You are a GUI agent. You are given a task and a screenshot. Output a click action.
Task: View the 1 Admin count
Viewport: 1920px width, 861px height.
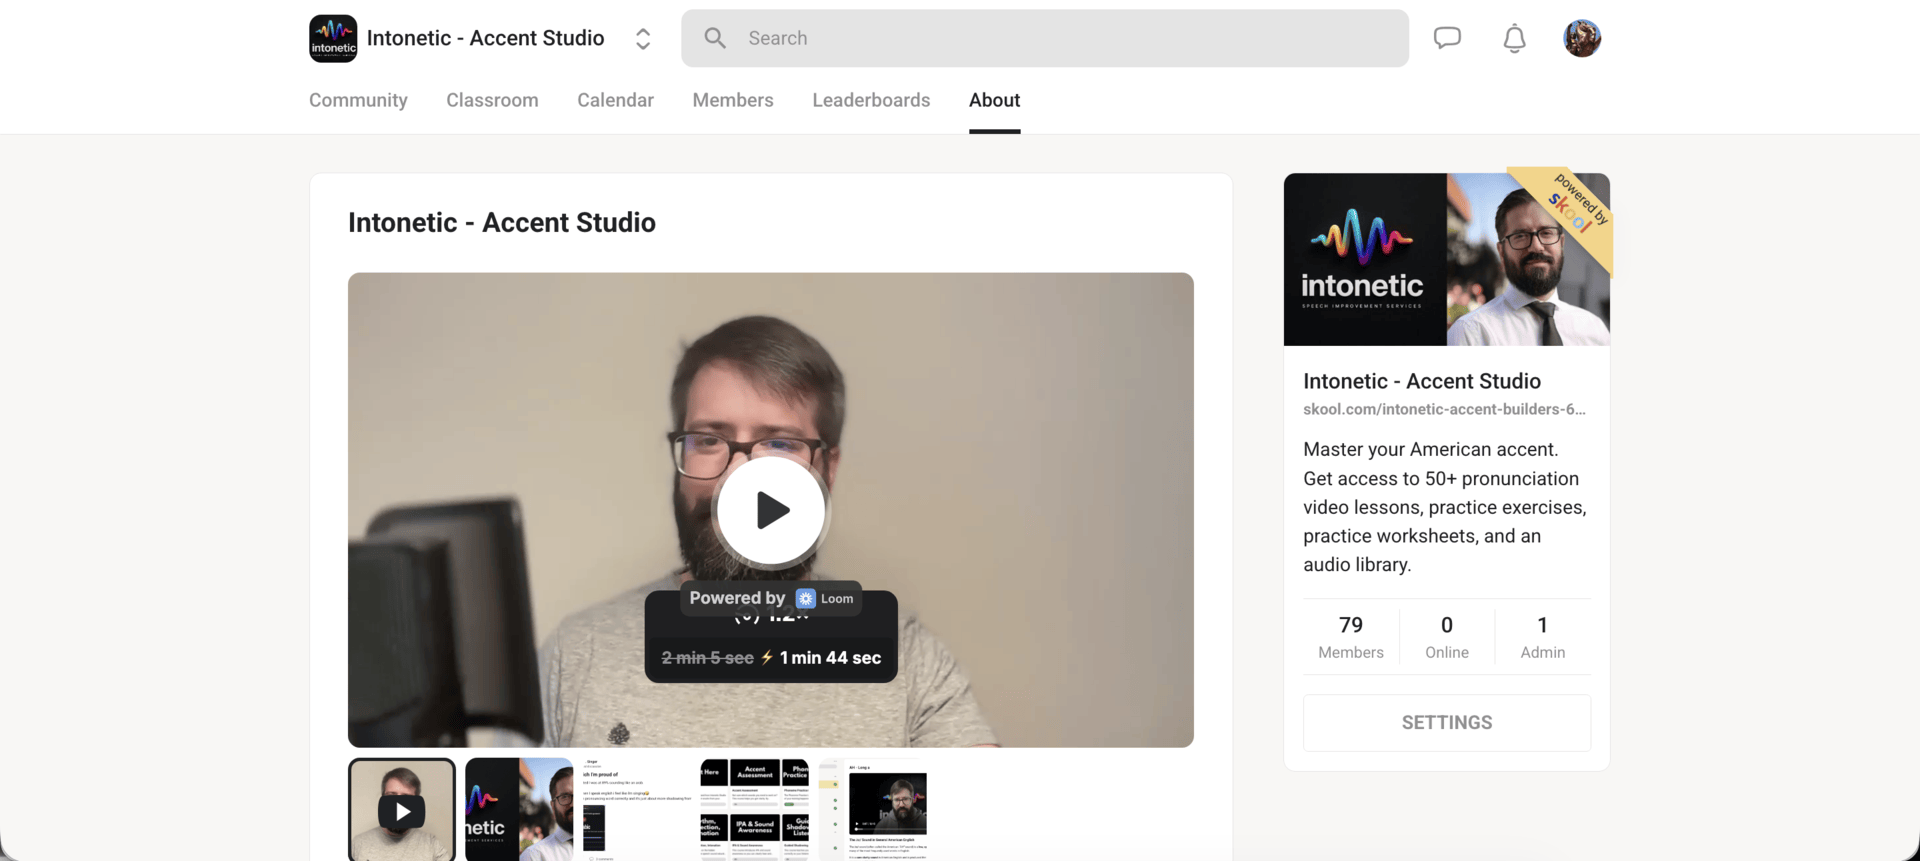click(1543, 637)
